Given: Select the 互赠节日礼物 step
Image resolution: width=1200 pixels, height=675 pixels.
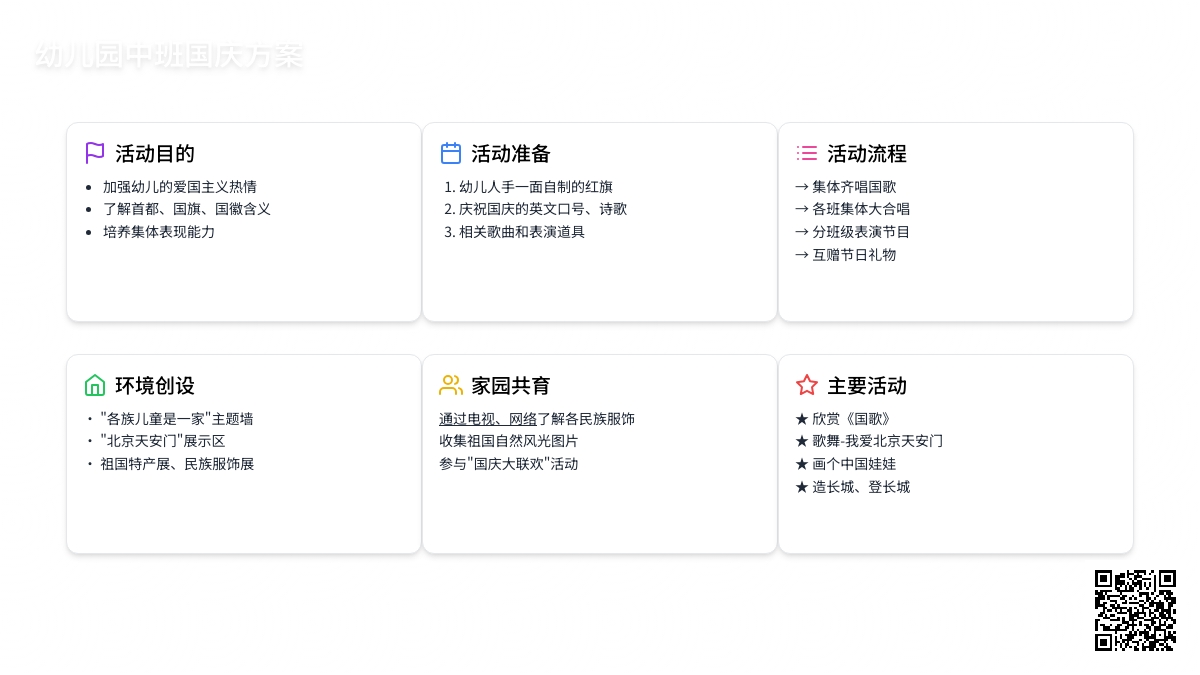Looking at the screenshot, I should (x=846, y=255).
